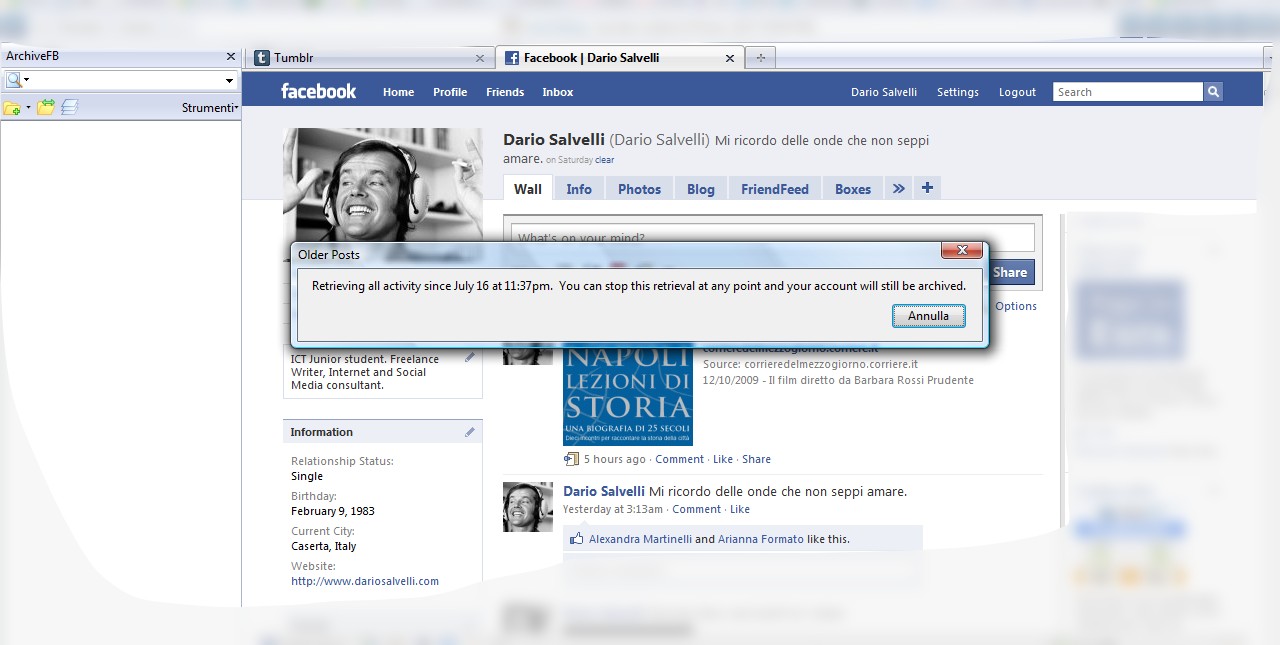Viewport: 1280px width, 645px height.
Task: Show more profile tabs with double chevron
Action: point(898,188)
